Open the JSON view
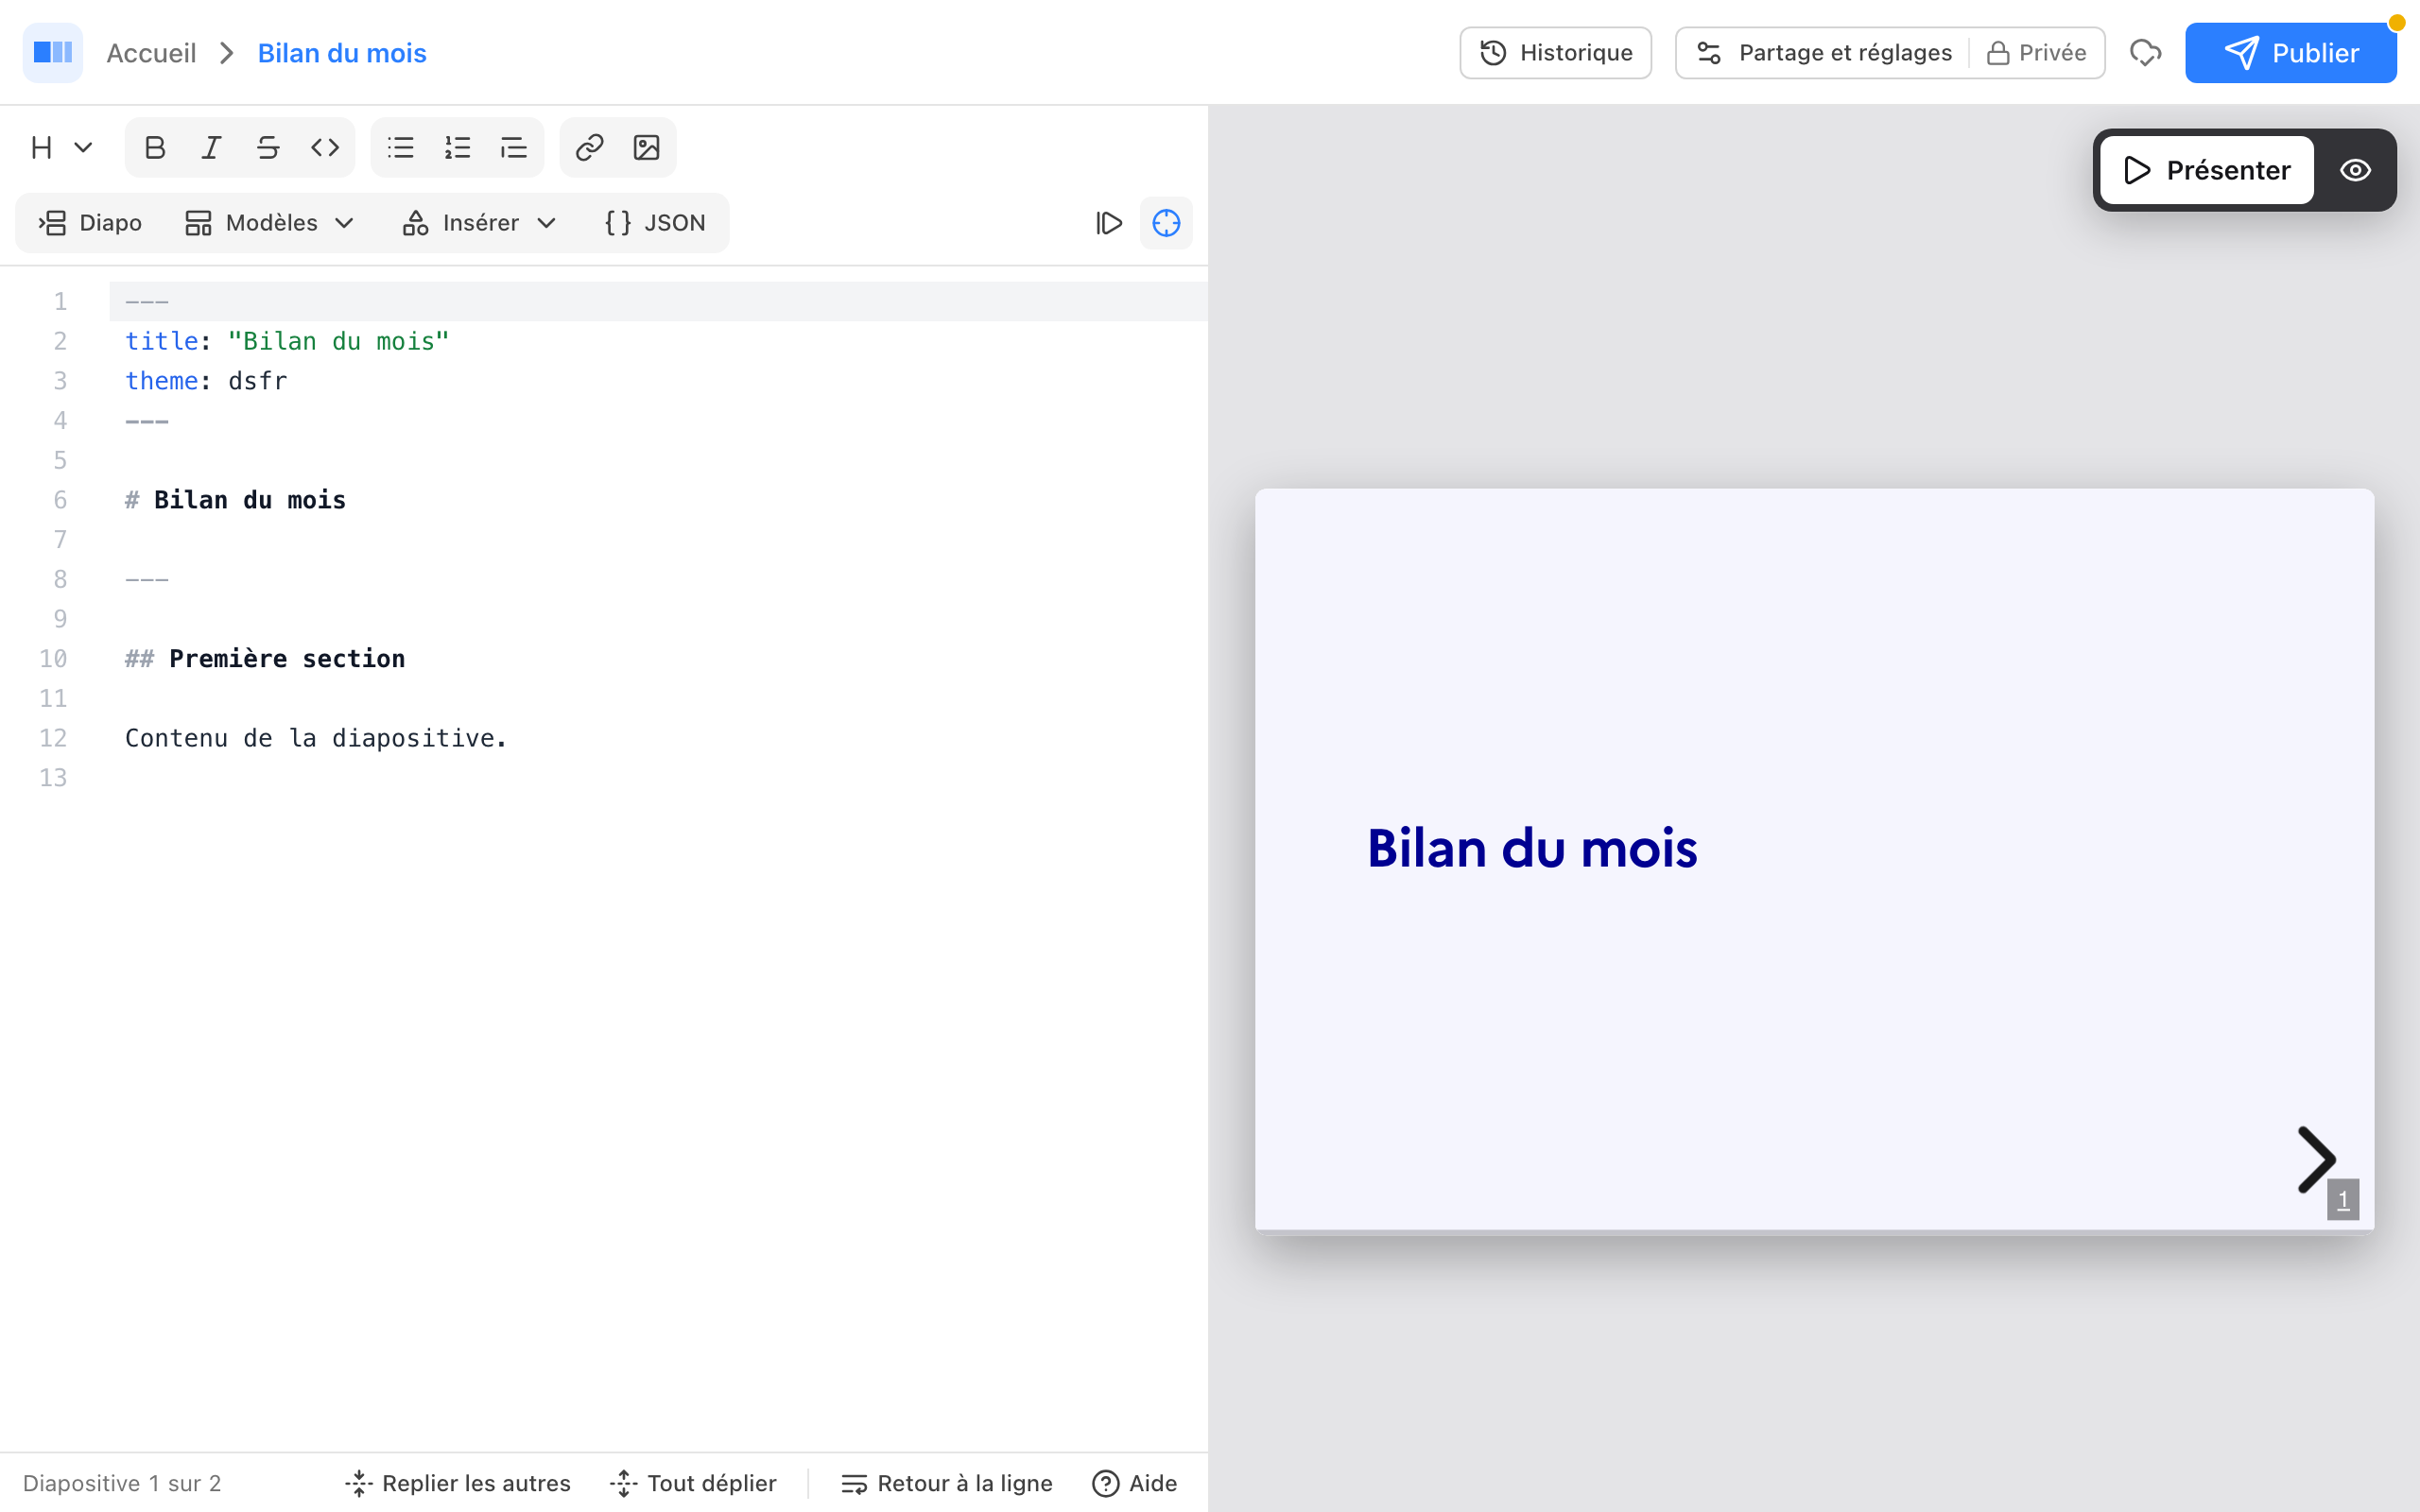2420x1512 pixels. tap(655, 223)
